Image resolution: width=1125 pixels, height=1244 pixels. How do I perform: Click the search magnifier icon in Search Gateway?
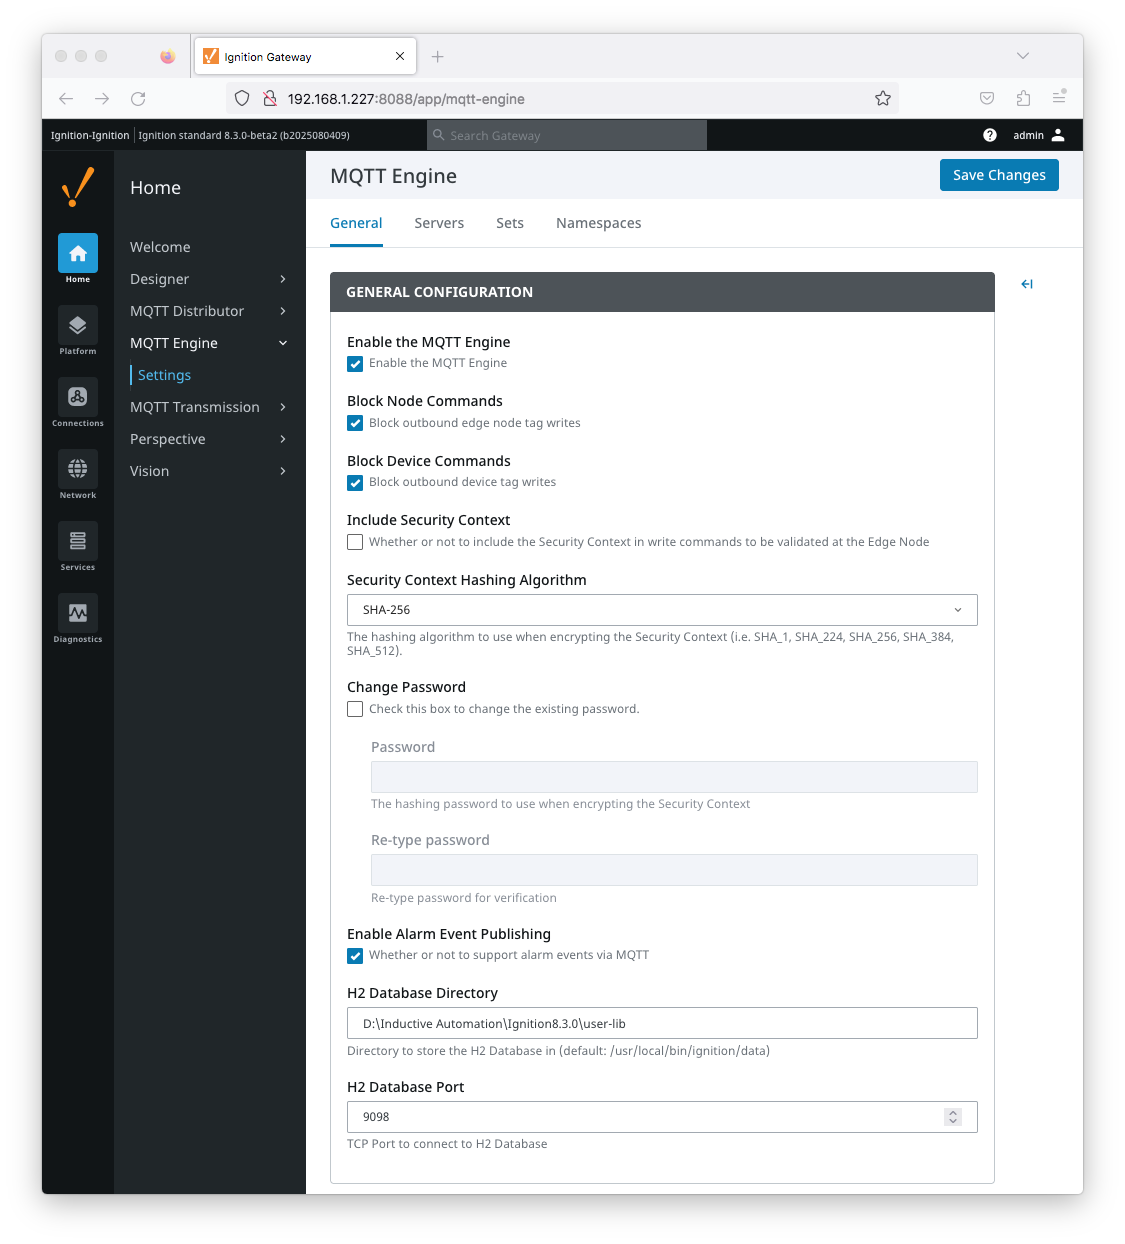click(x=438, y=135)
